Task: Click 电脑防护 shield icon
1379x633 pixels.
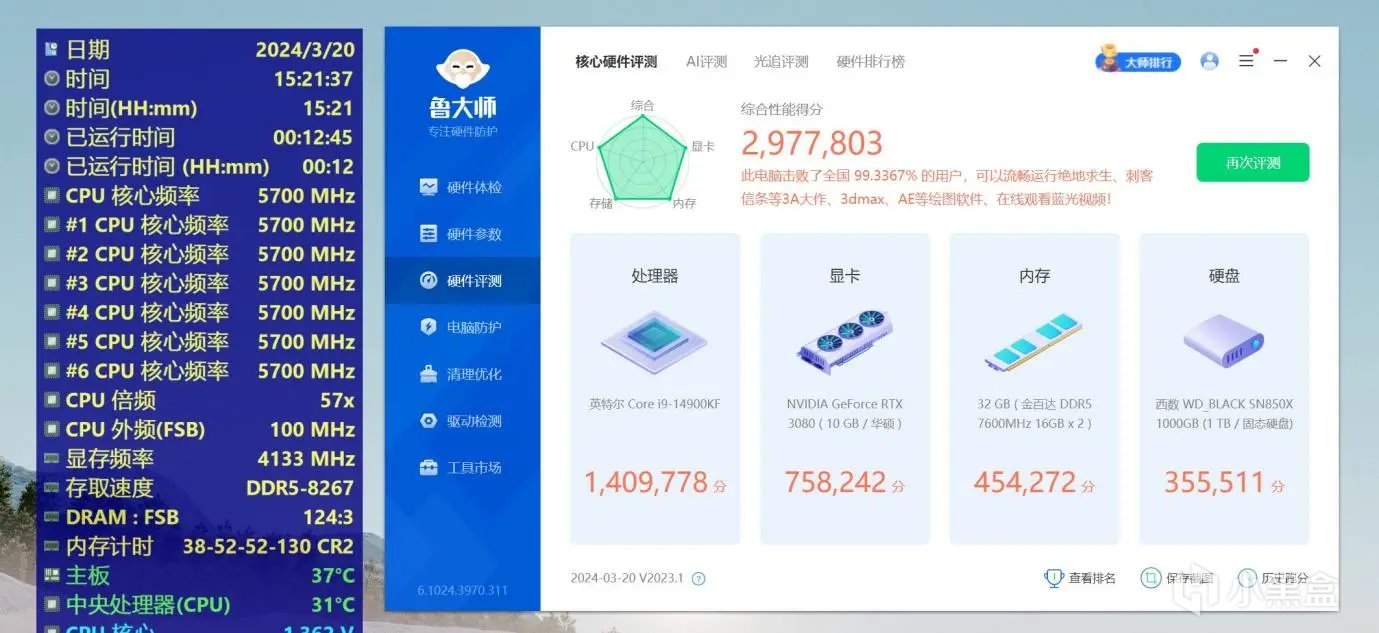Action: coord(429,327)
